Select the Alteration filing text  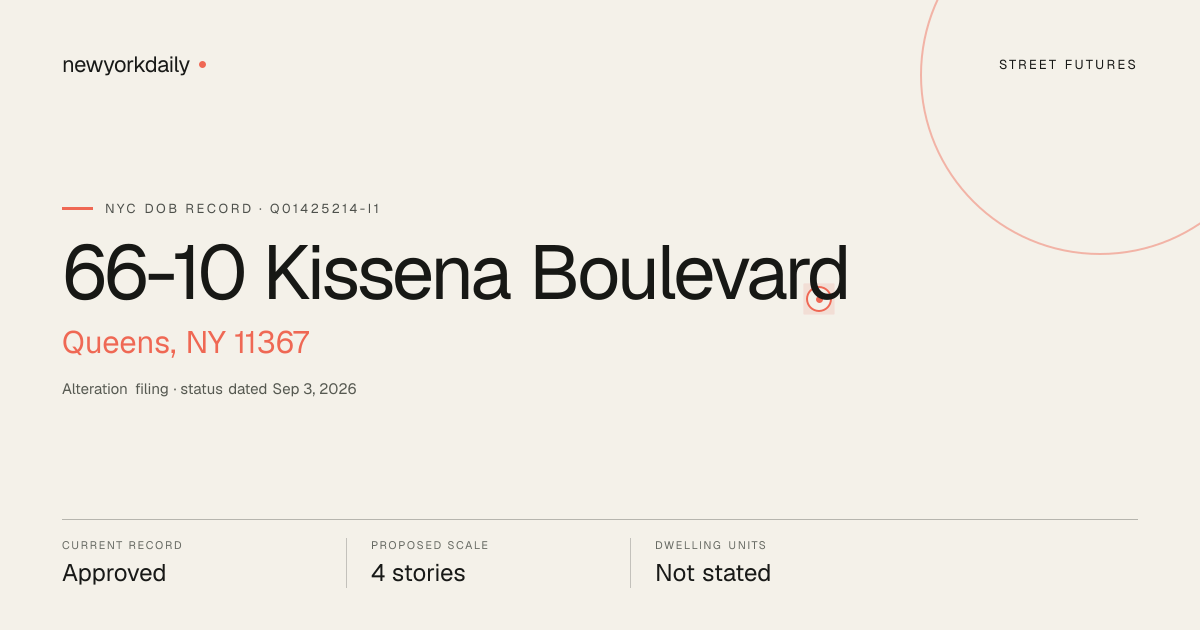coord(115,389)
